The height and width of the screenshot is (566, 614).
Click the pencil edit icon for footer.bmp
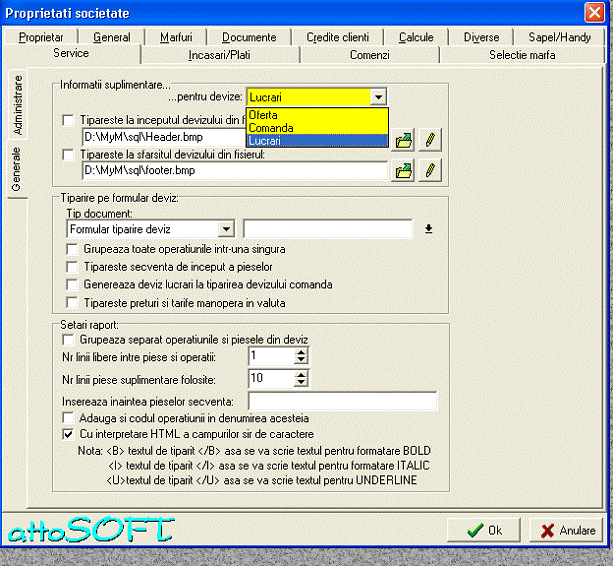430,171
